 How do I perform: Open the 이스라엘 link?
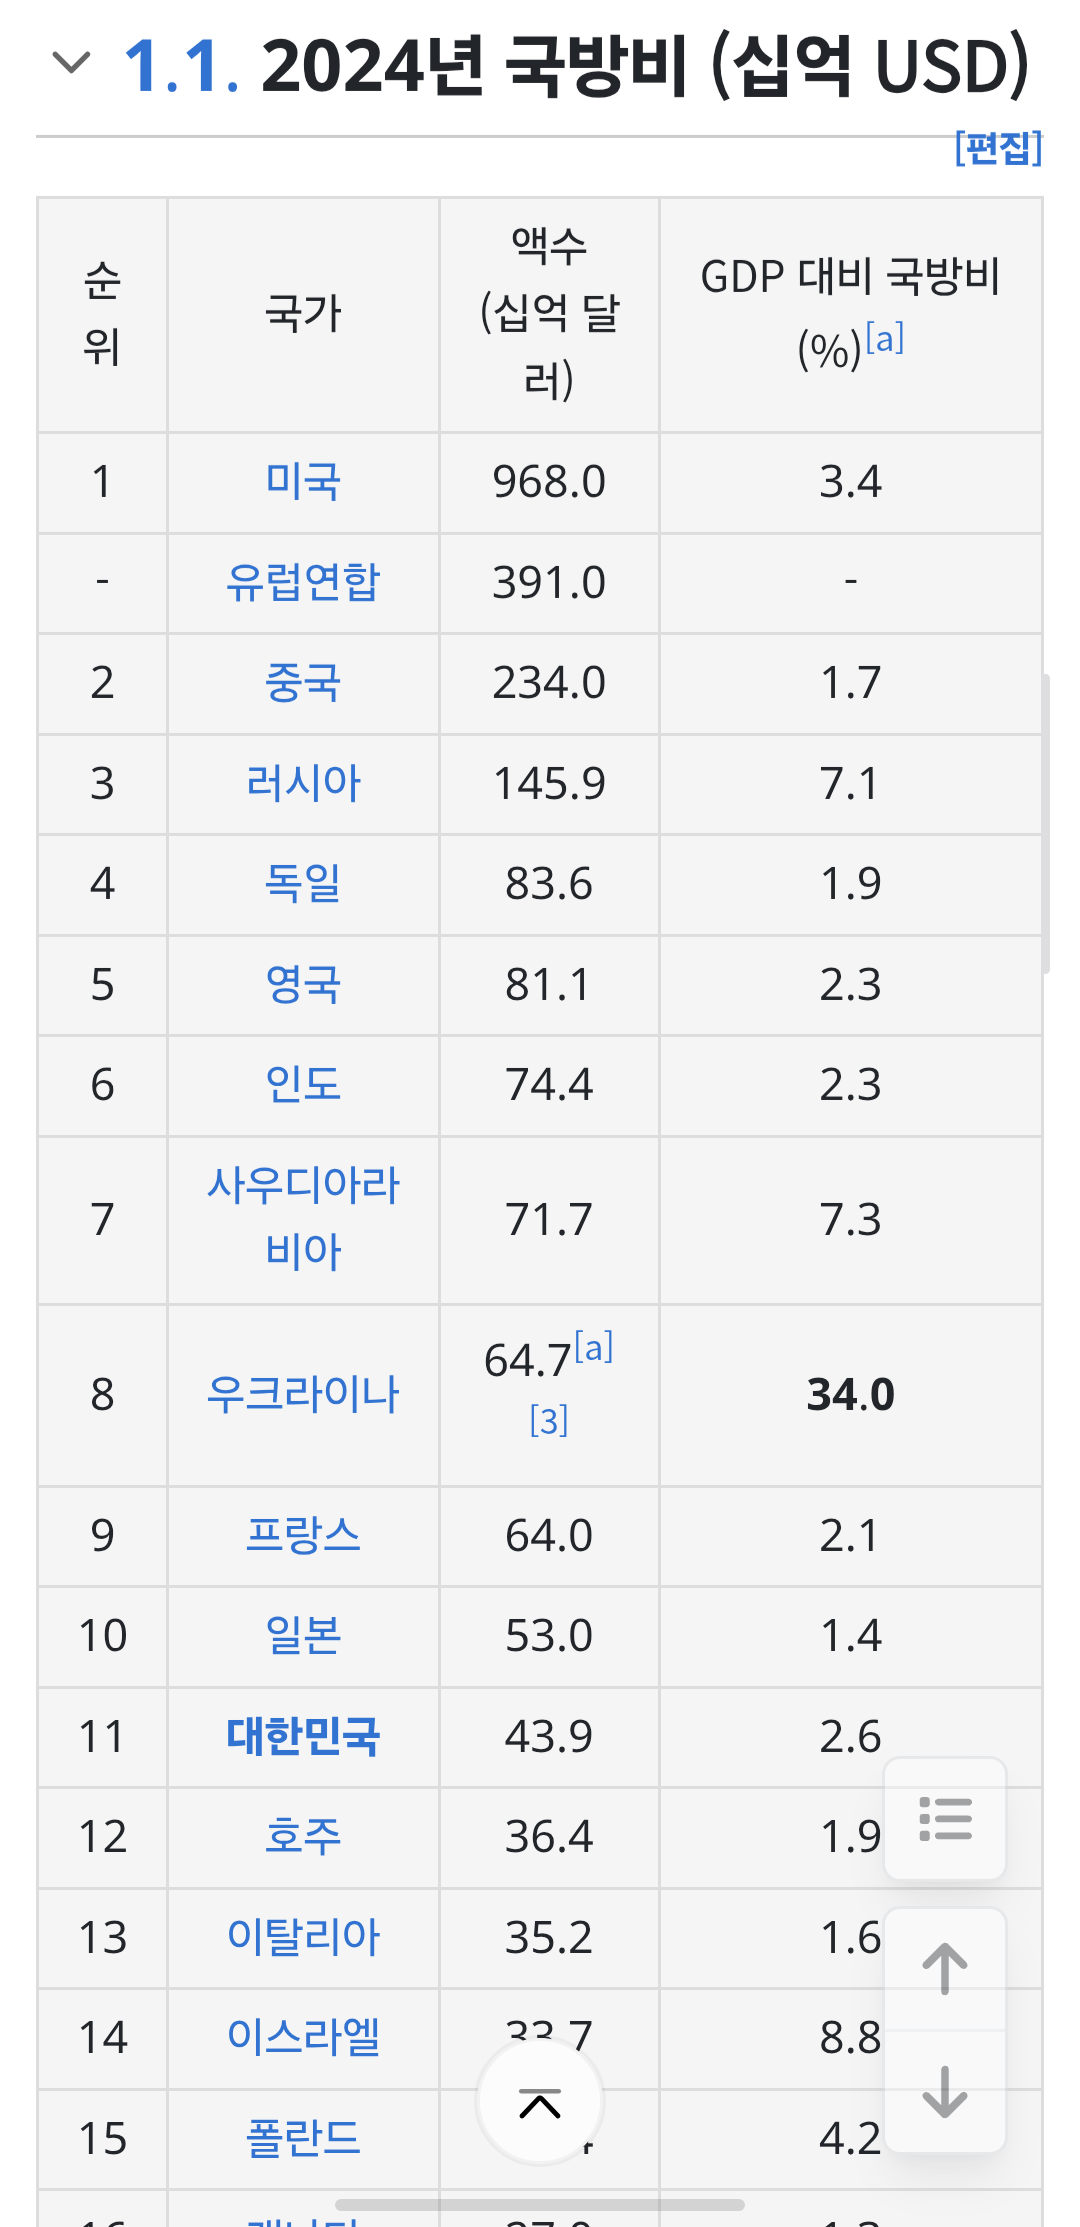point(303,2037)
